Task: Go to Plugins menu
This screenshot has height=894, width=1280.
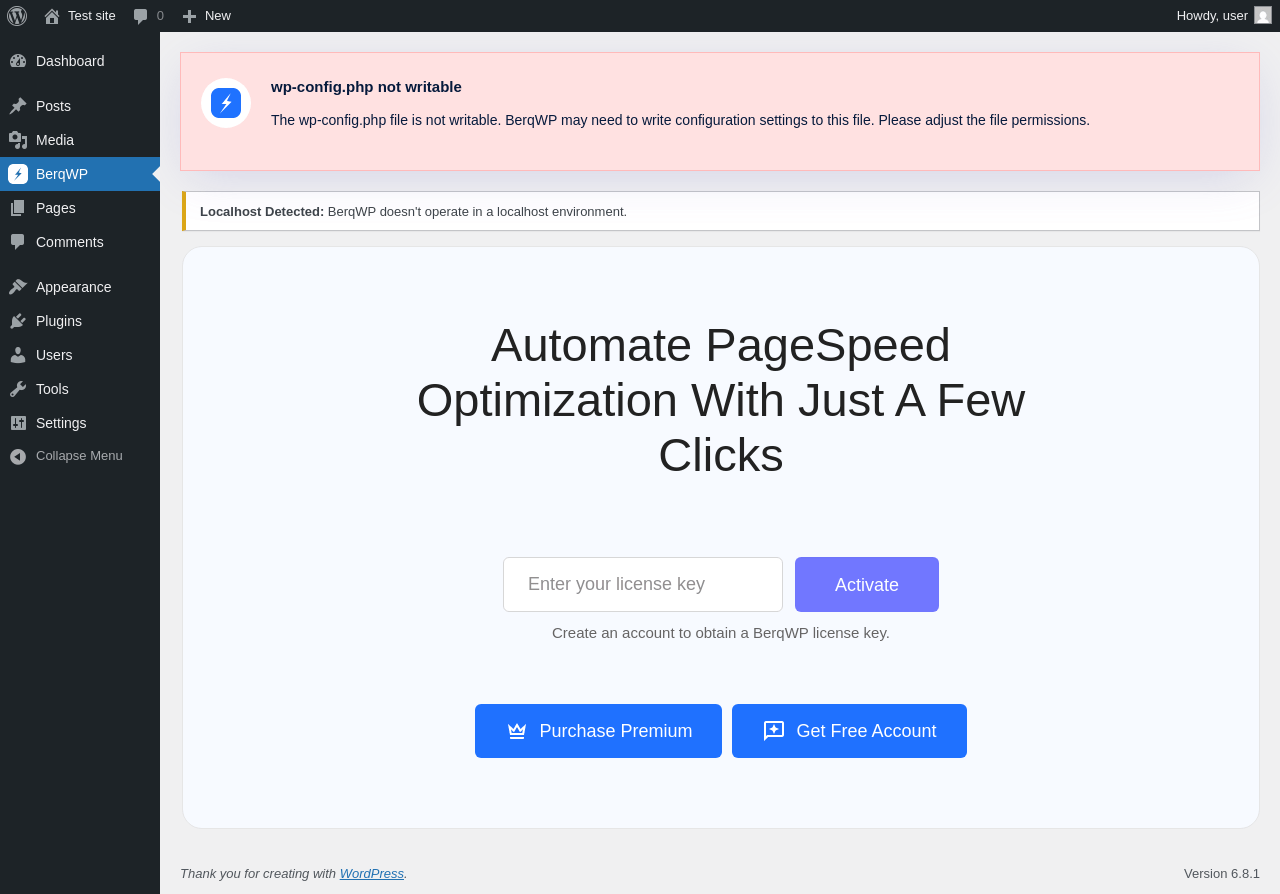Action: (80, 321)
